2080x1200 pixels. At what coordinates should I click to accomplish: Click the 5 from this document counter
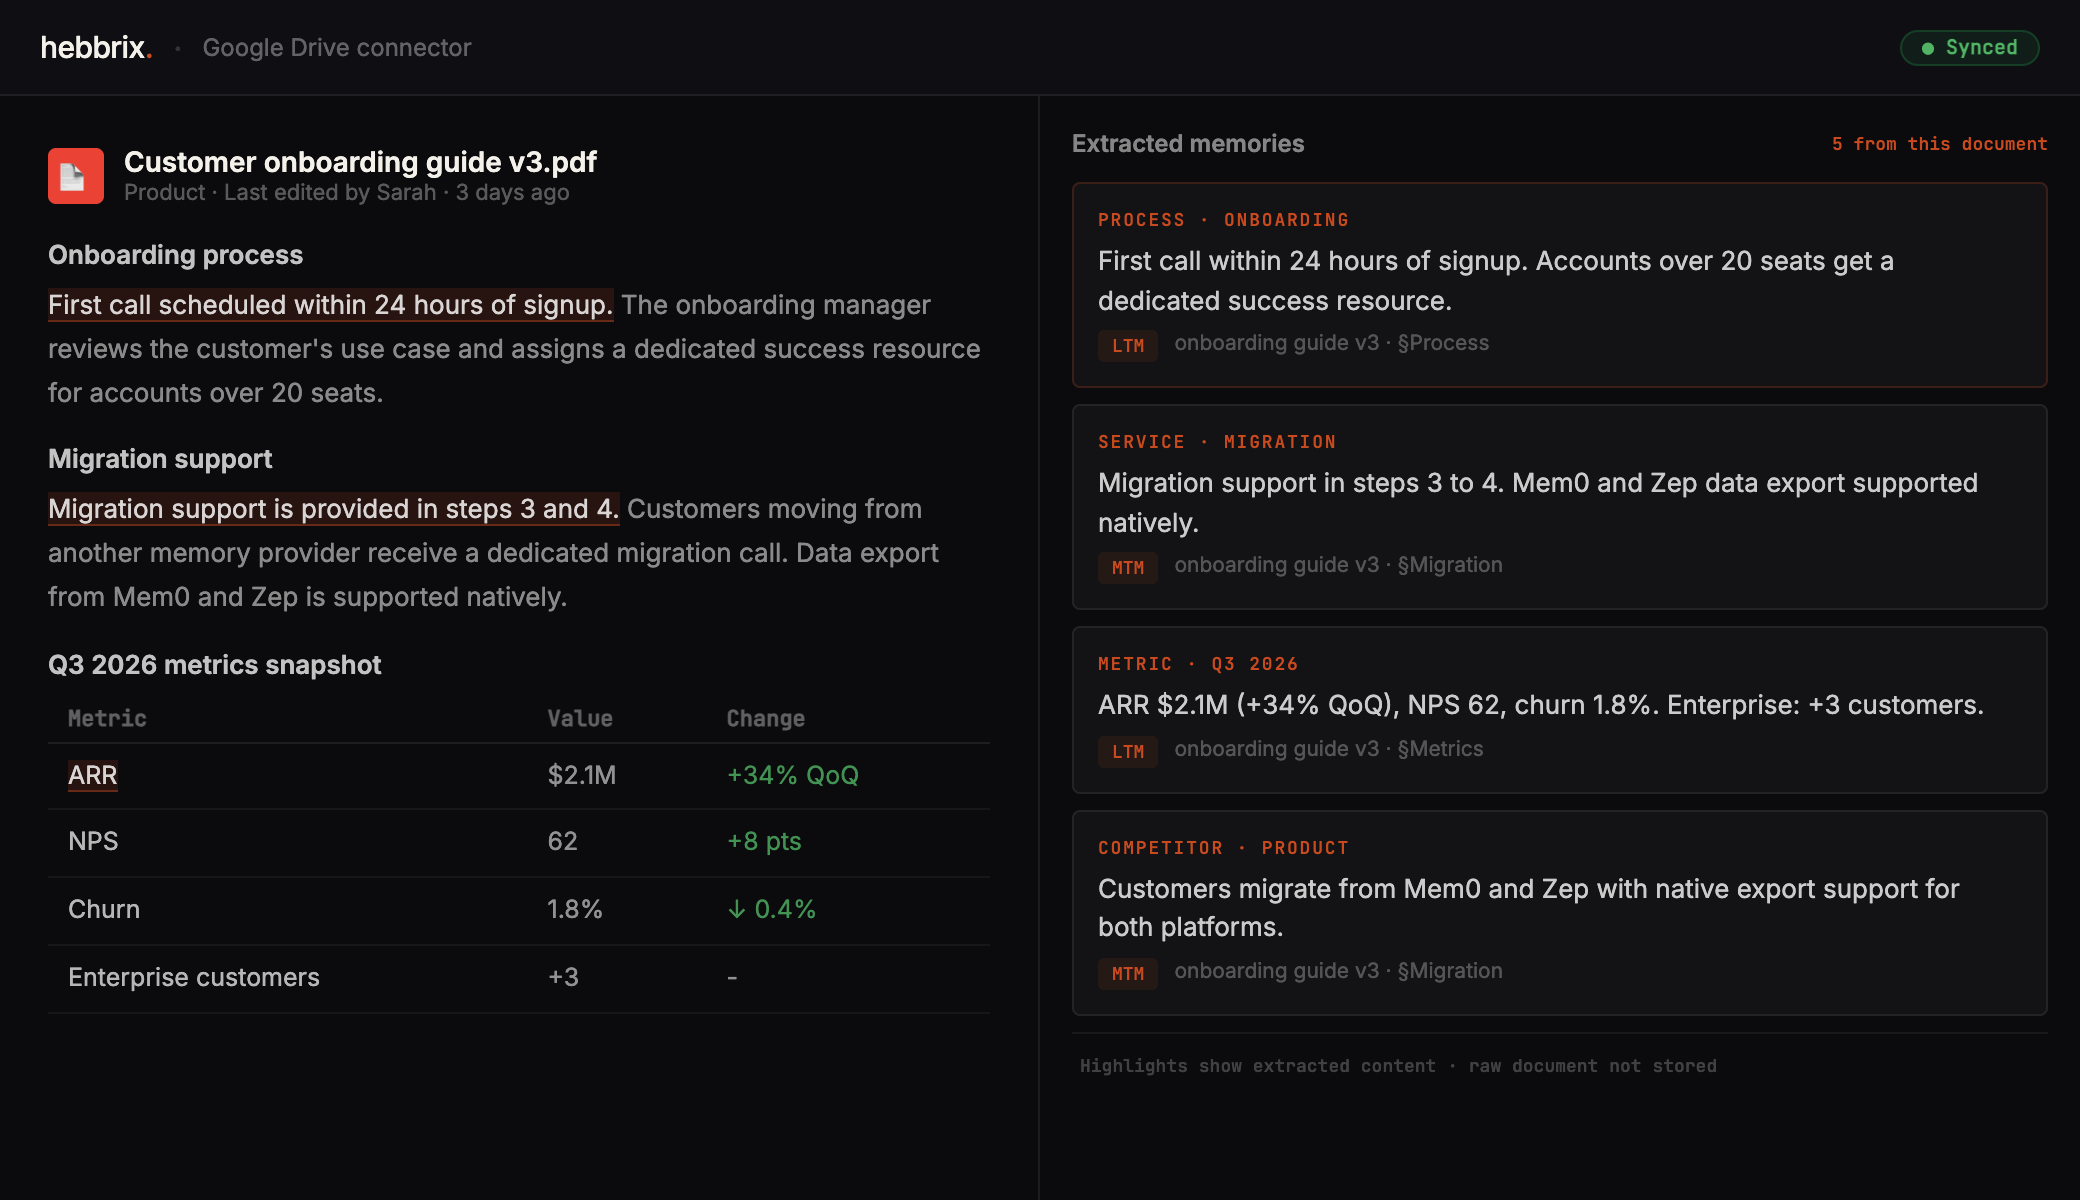1939,144
